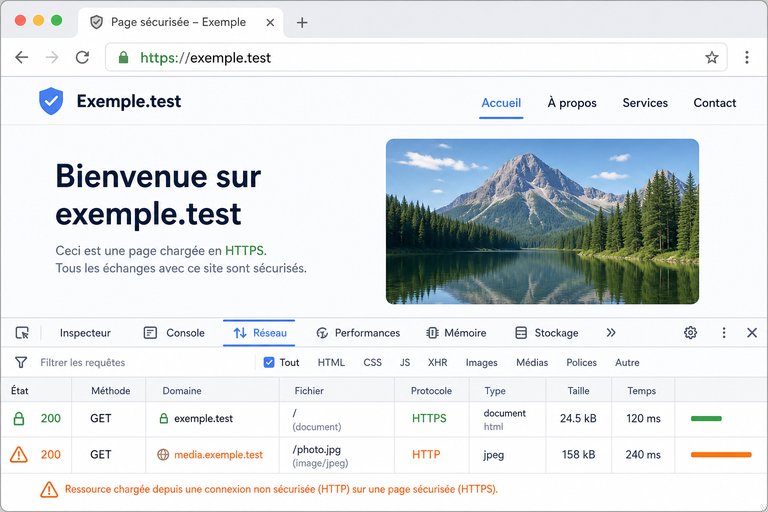Open the Stockage tab
Image resolution: width=768 pixels, height=512 pixels.
point(547,333)
